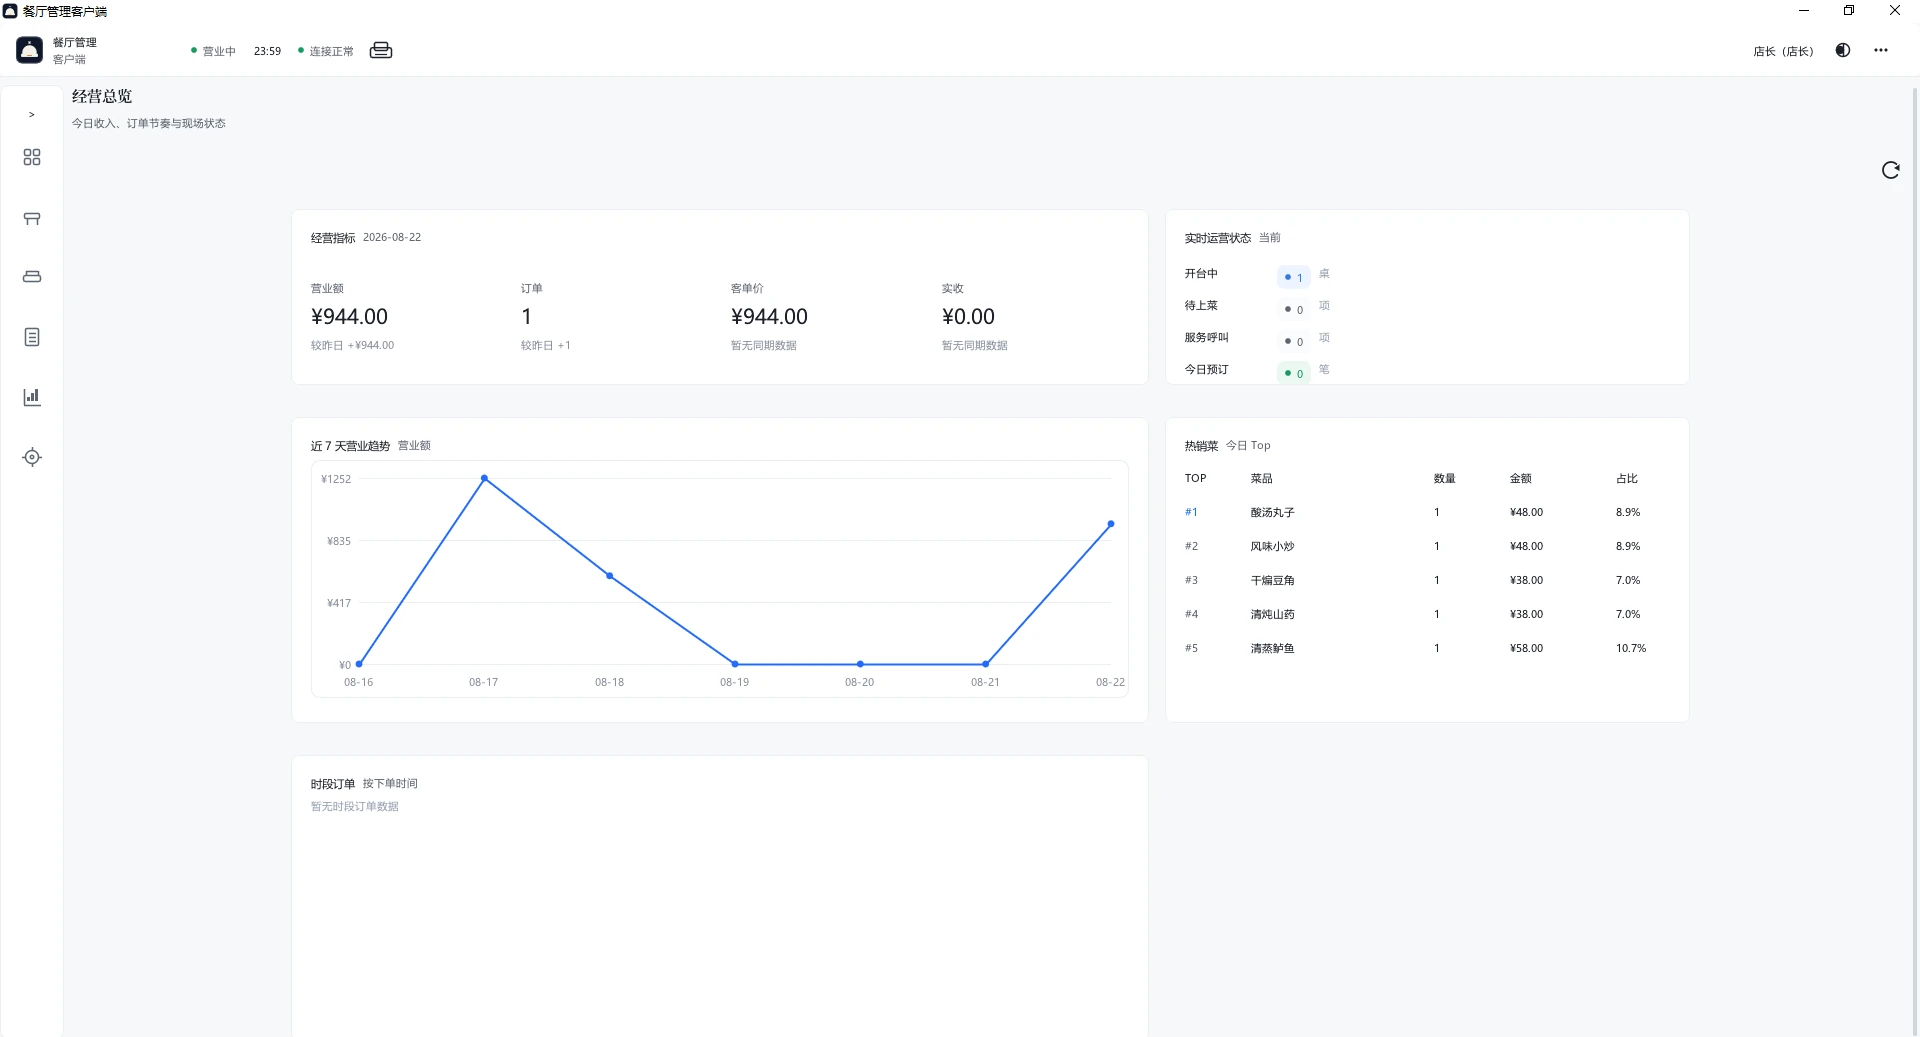This screenshot has width=1920, height=1037.
Task: Click the 今日预订 count badge
Action: pos(1294,373)
